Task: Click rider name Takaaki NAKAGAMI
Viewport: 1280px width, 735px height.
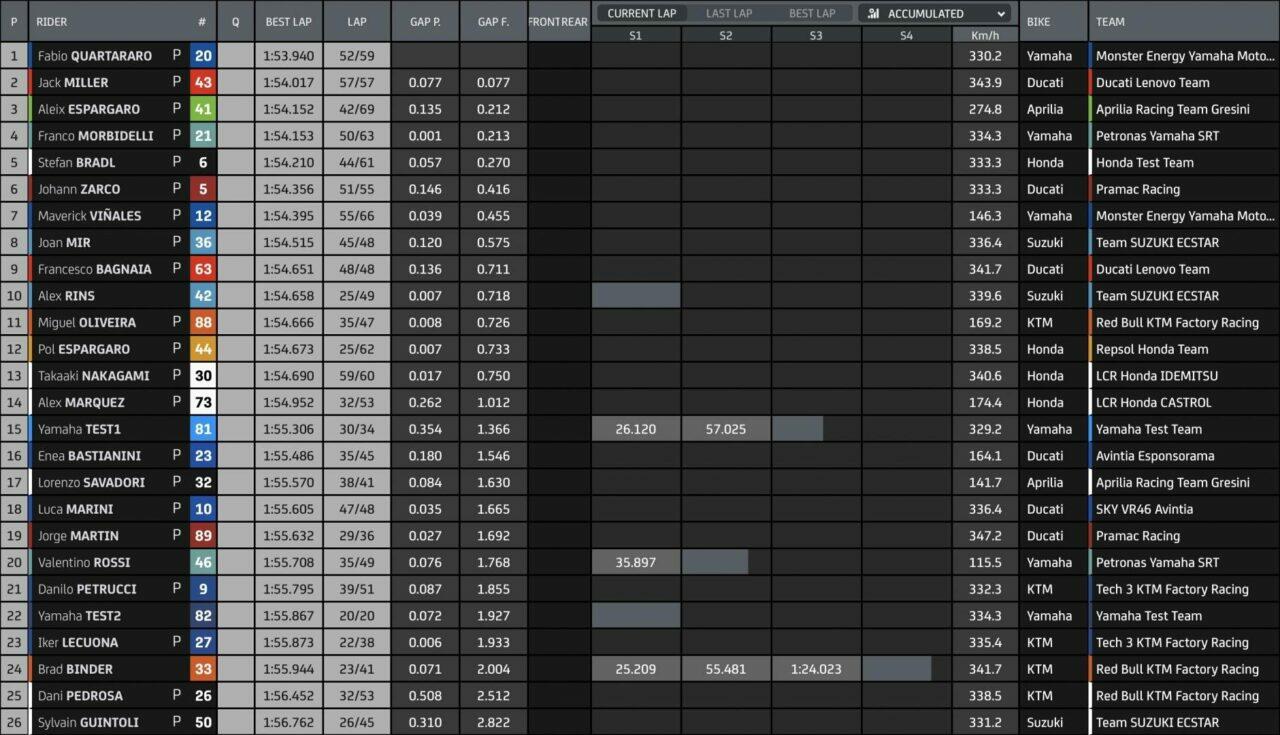Action: (93, 376)
